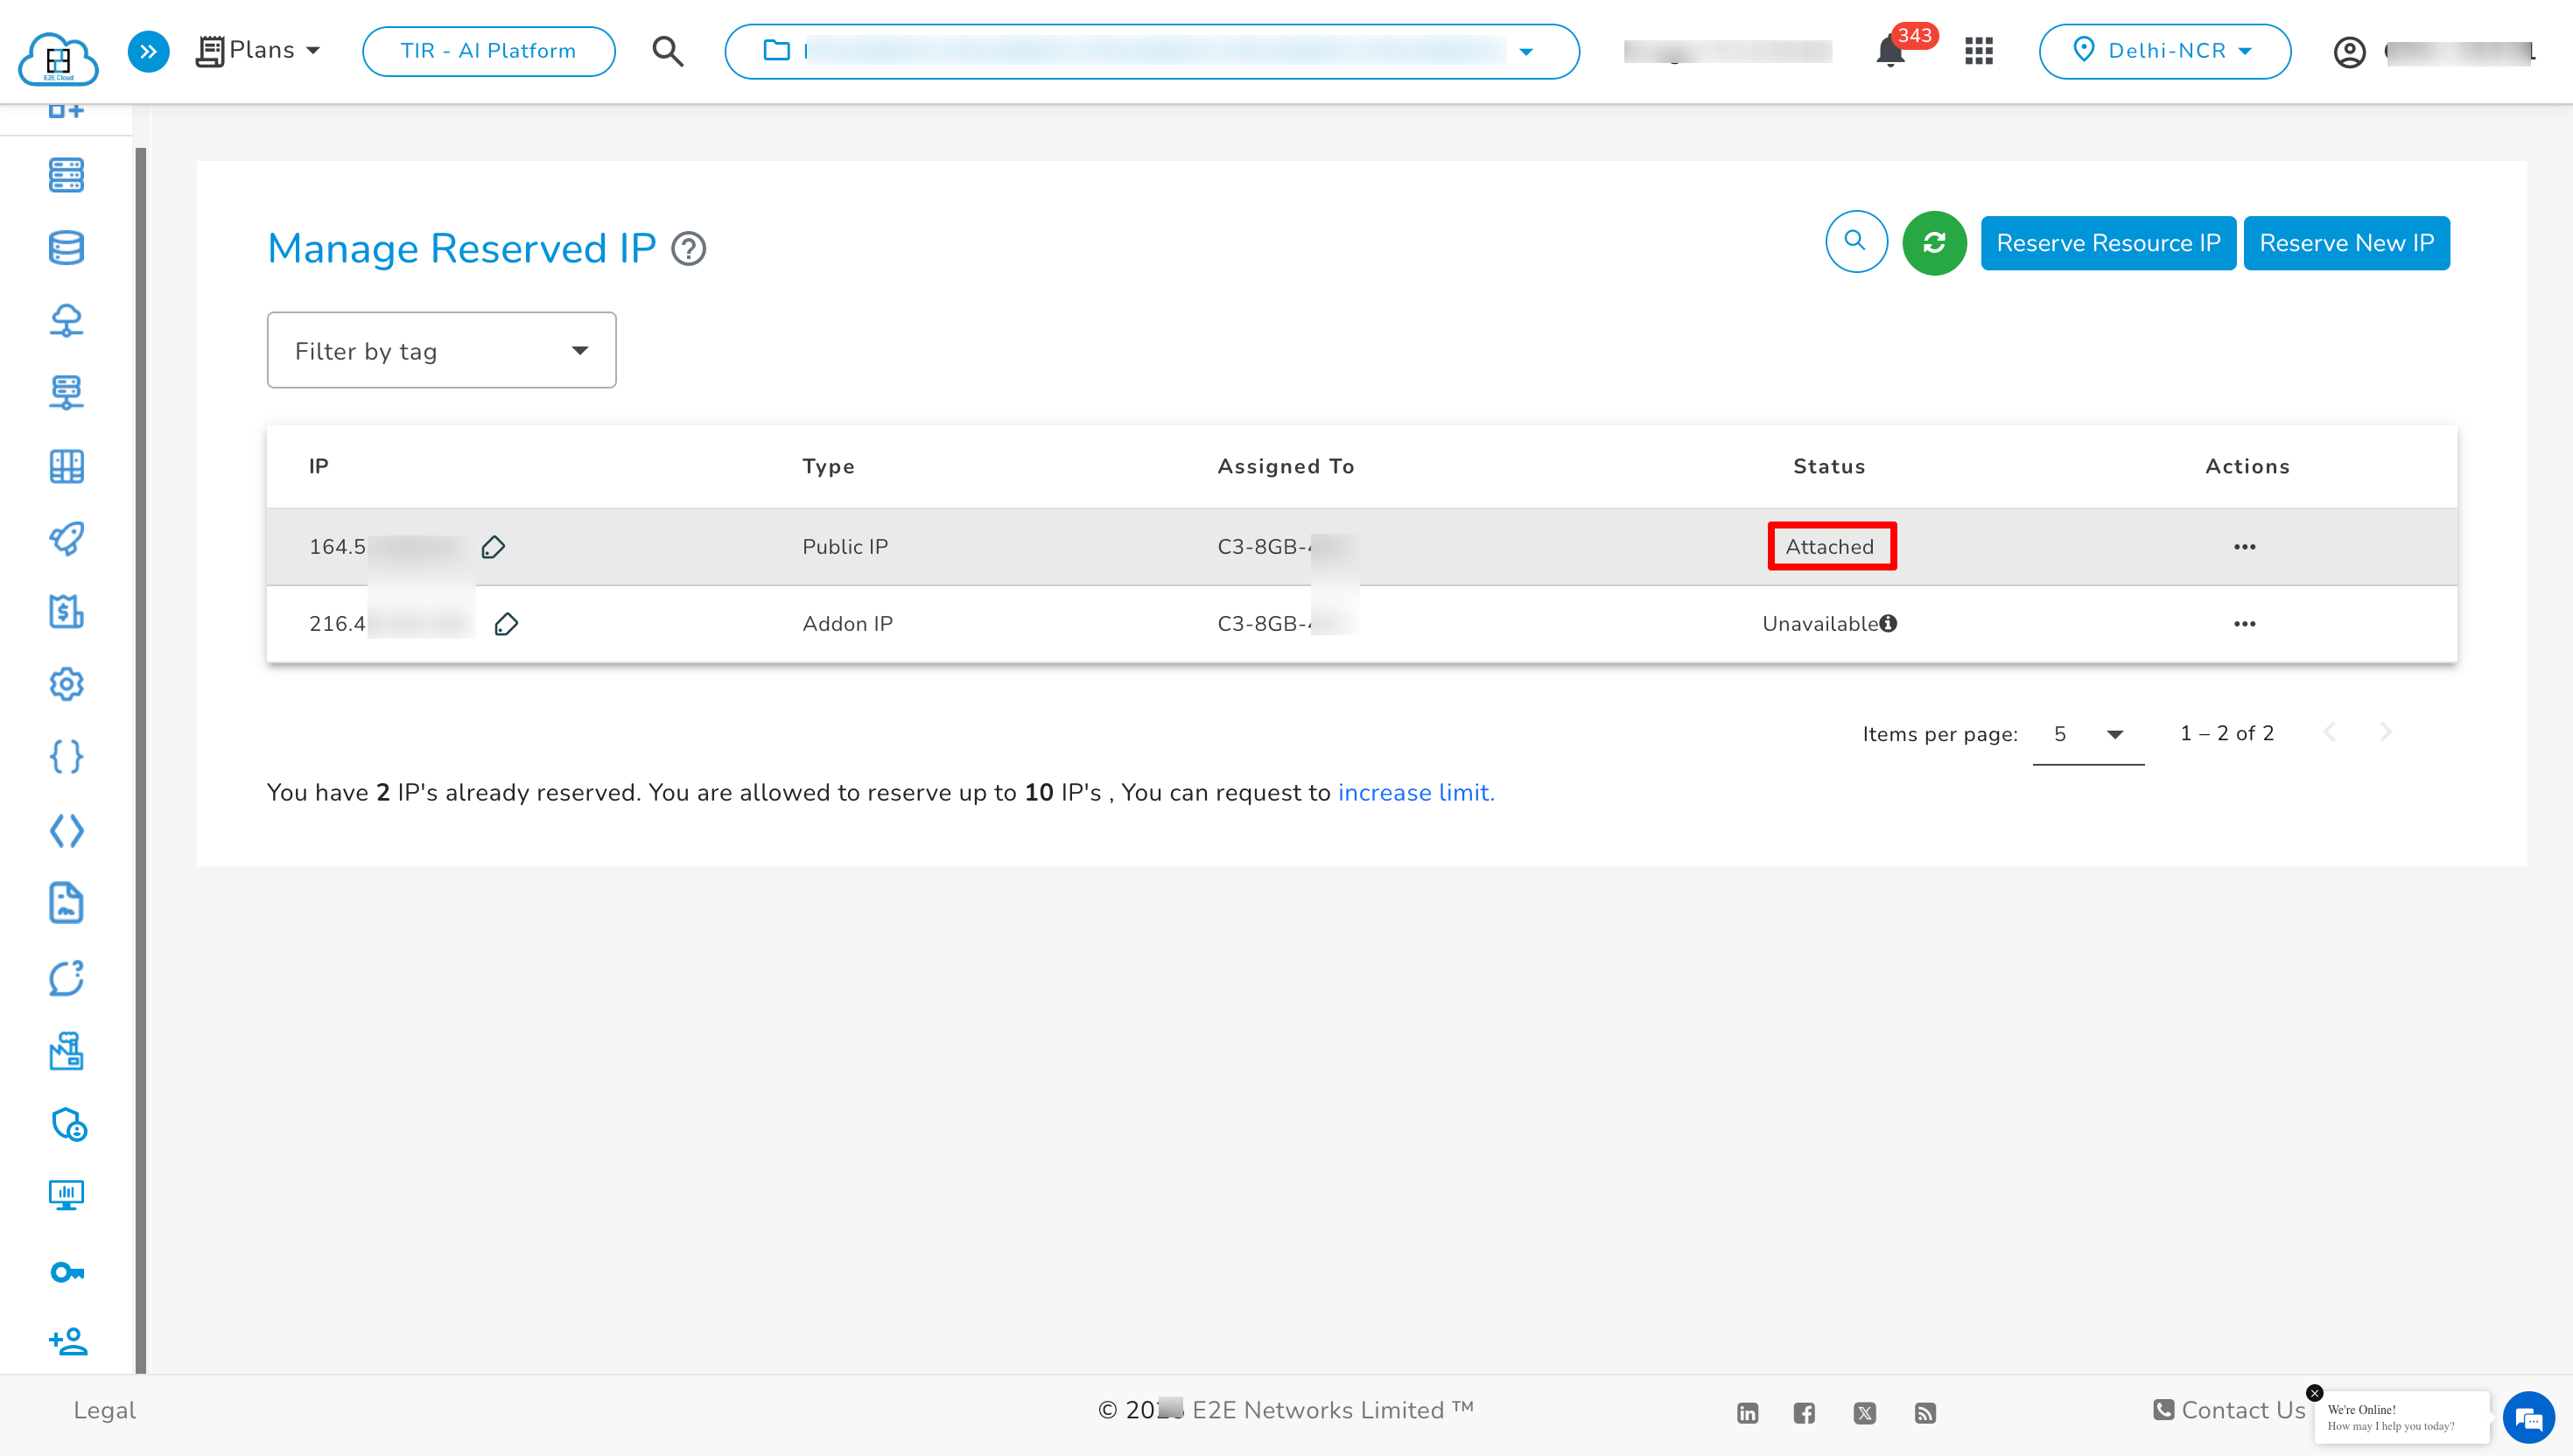The width and height of the screenshot is (2573, 1456).
Task: Open actions menu for the Addon IP row
Action: point(2244,623)
